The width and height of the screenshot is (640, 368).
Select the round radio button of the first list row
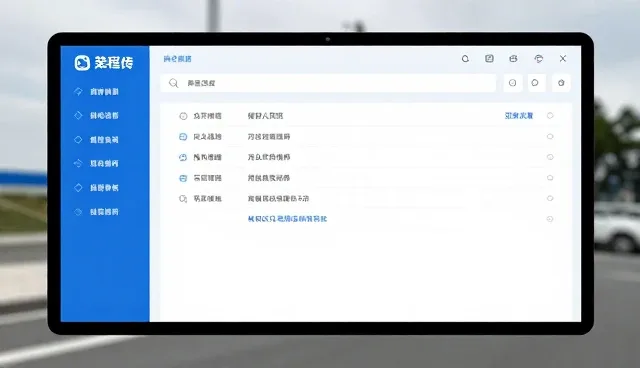tap(550, 116)
